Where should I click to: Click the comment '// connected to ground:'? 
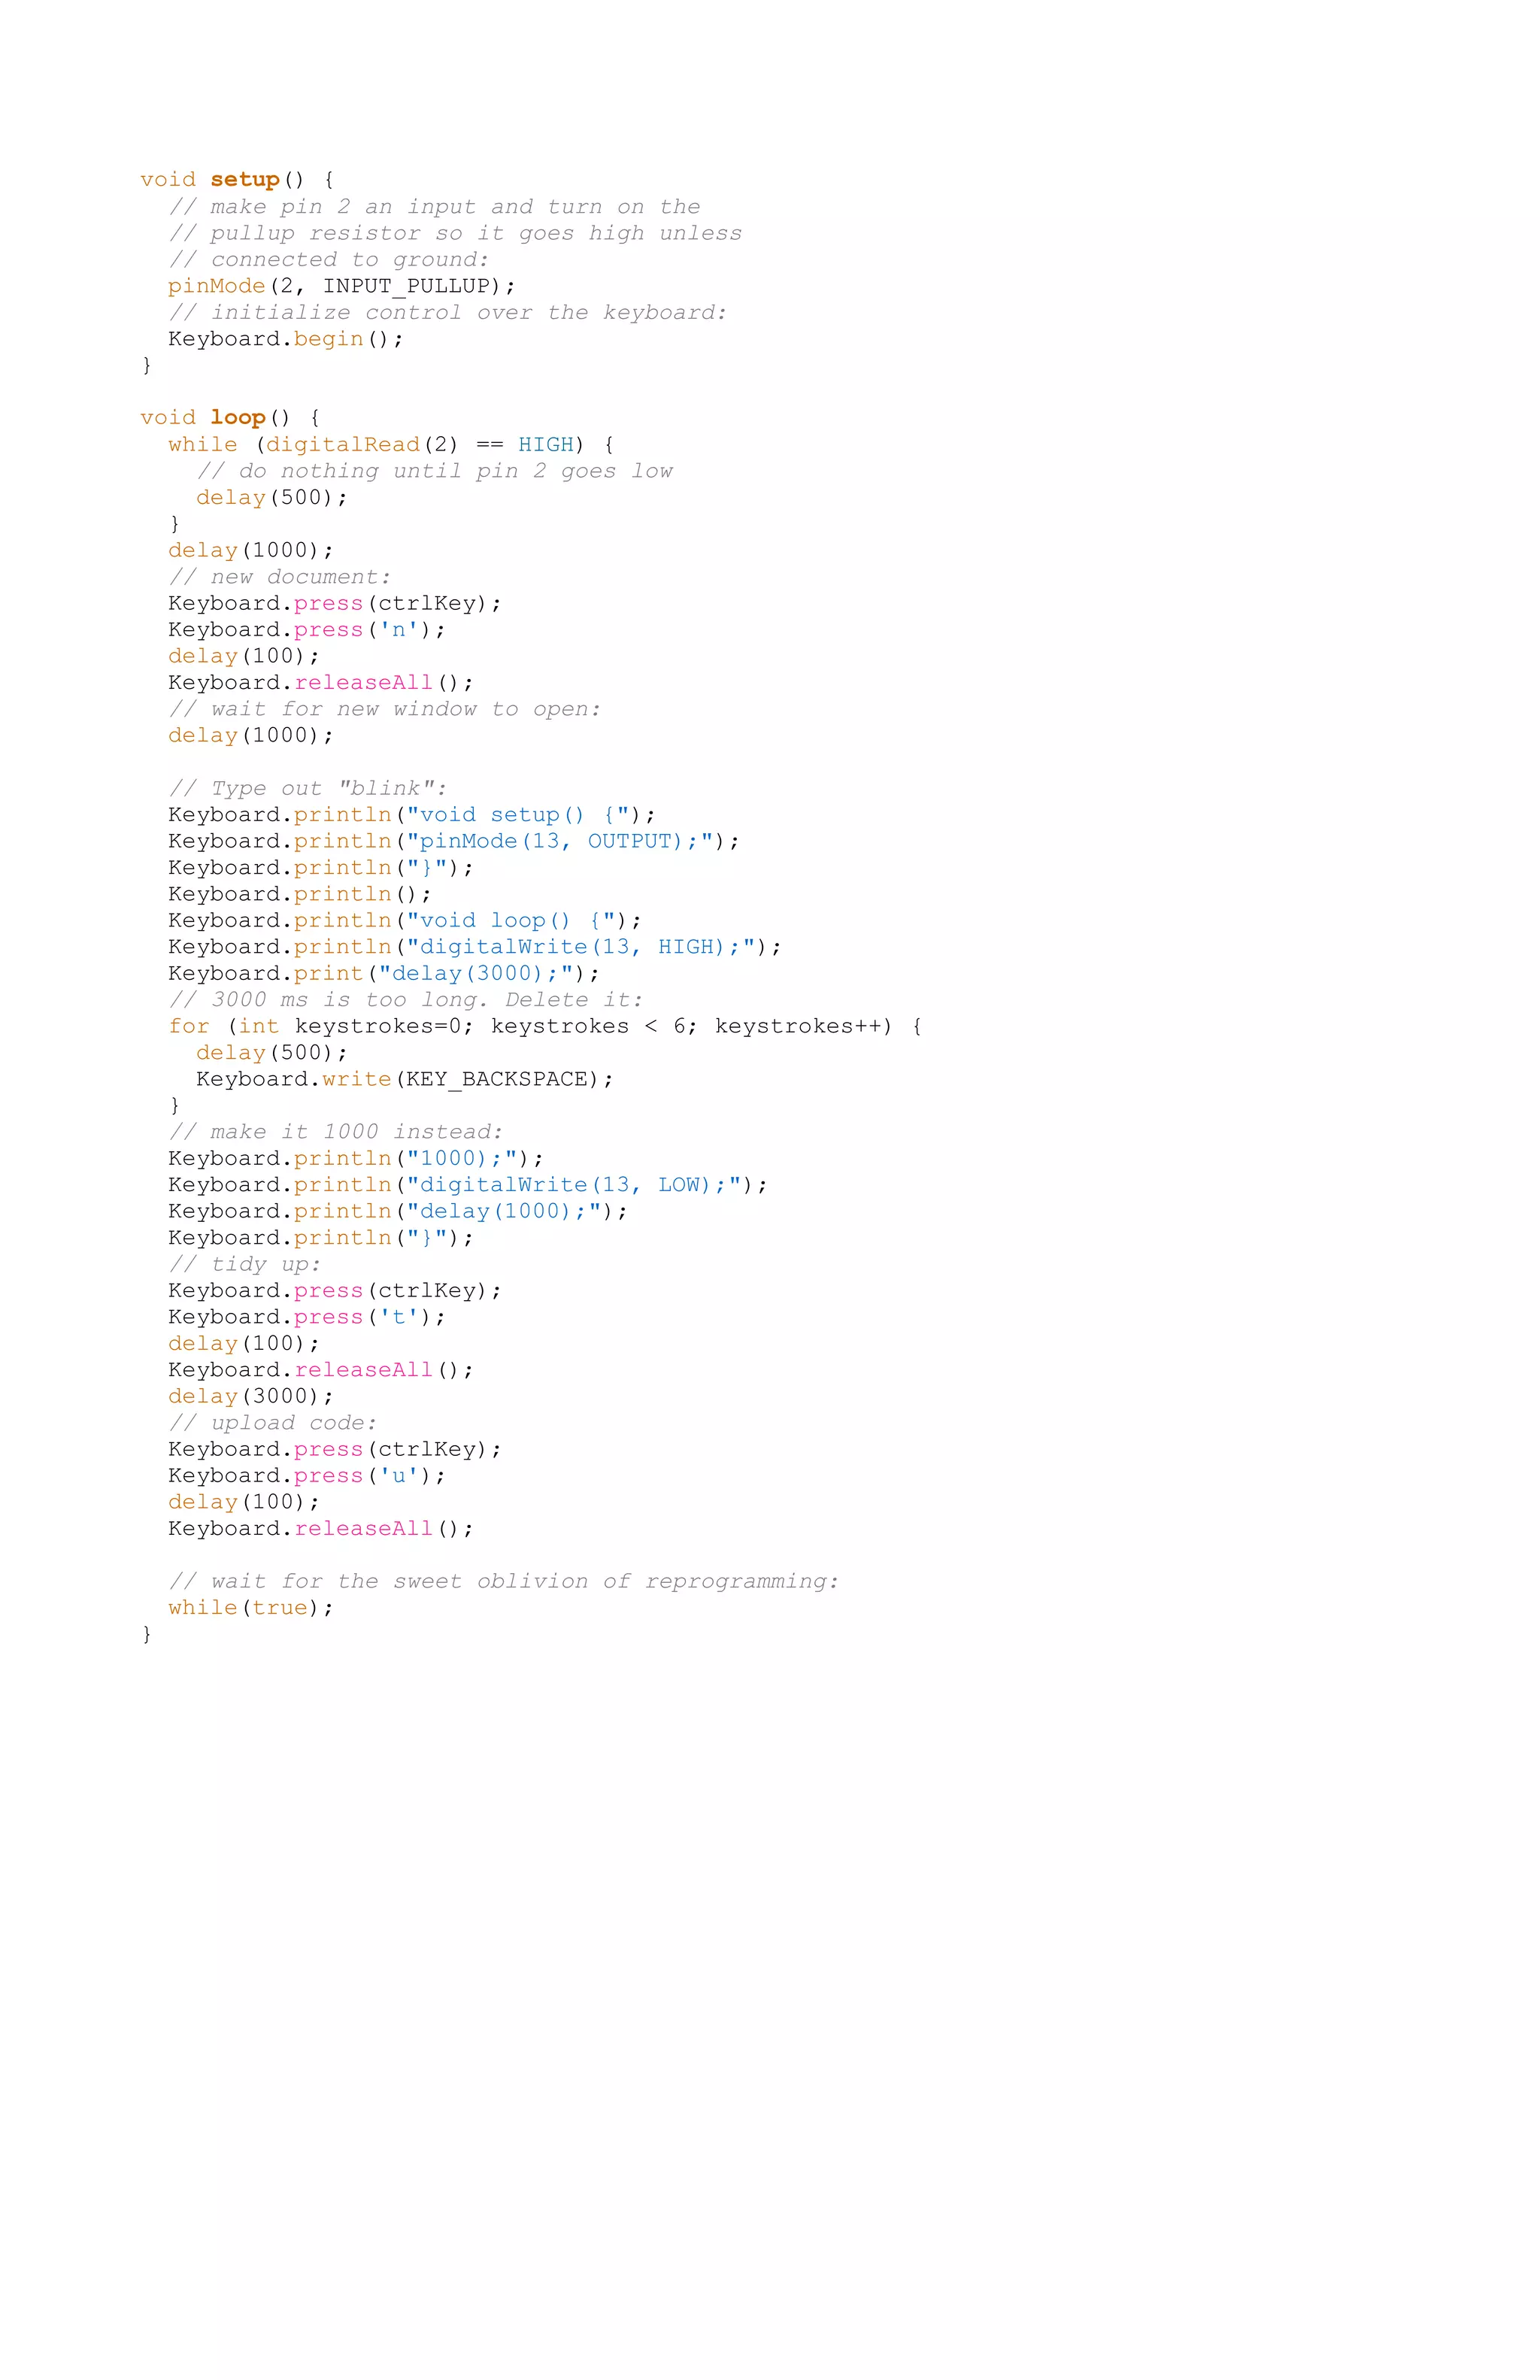click(x=329, y=260)
